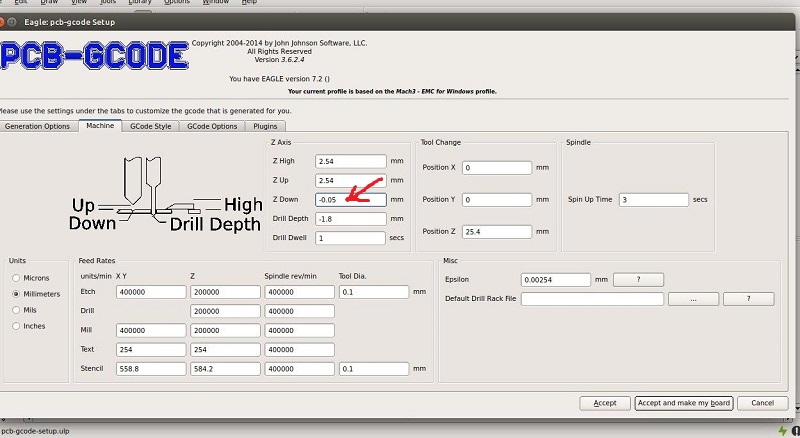Click the Etch X Y feed rate field
The image size is (800, 438).
click(151, 292)
